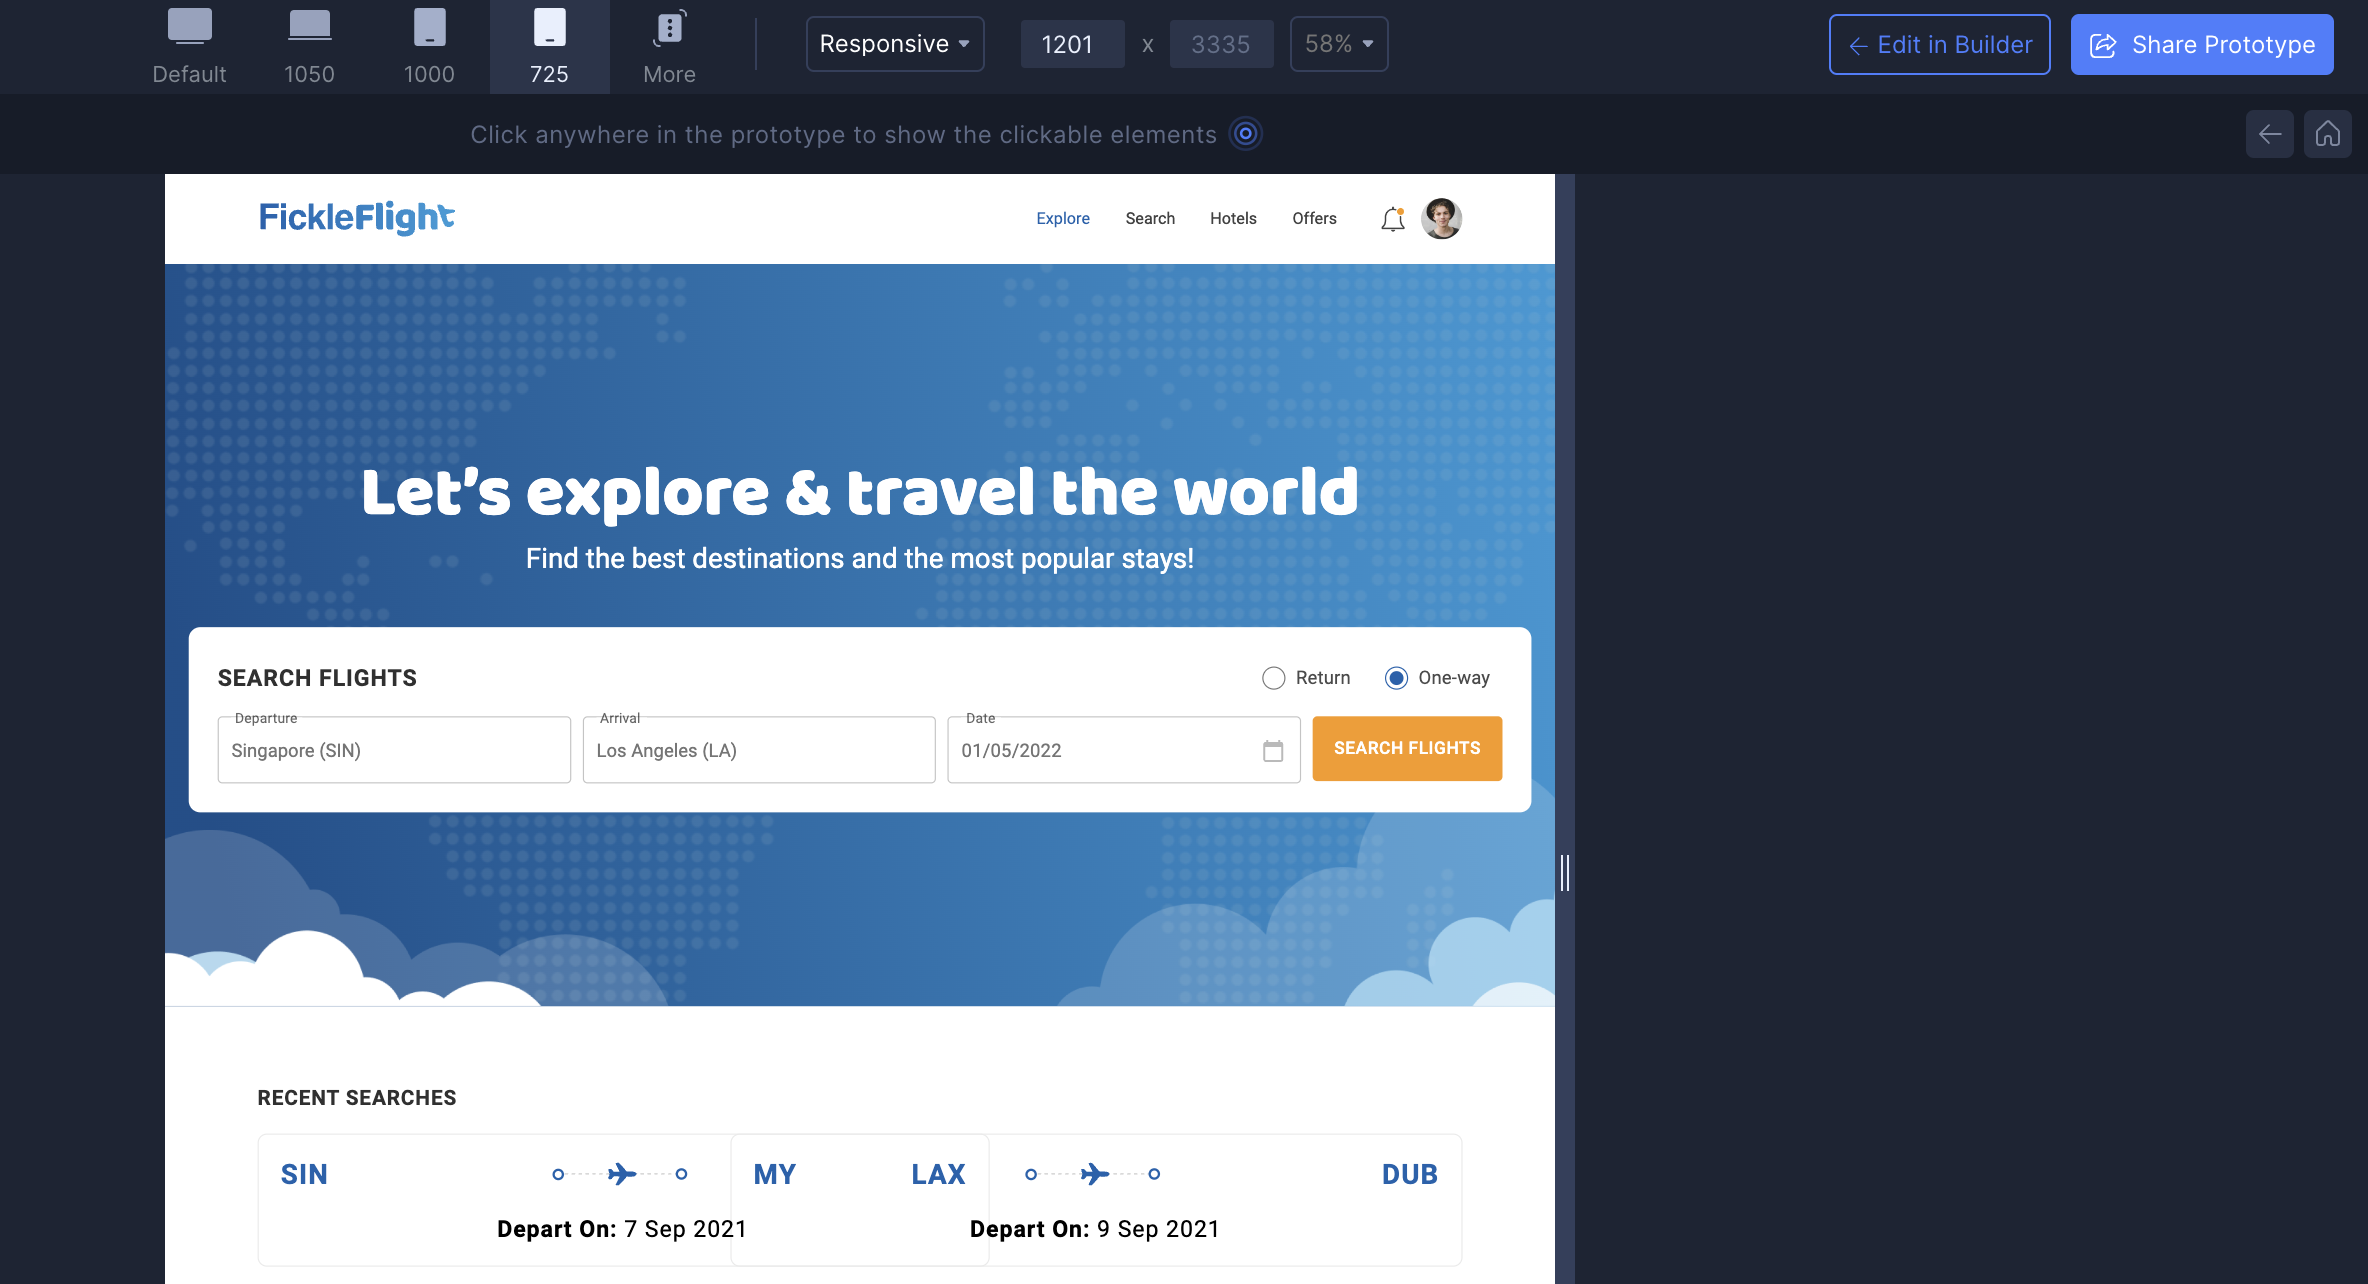Open the Responsive device dropdown
Viewport: 2368px width, 1284px height.
(895, 44)
